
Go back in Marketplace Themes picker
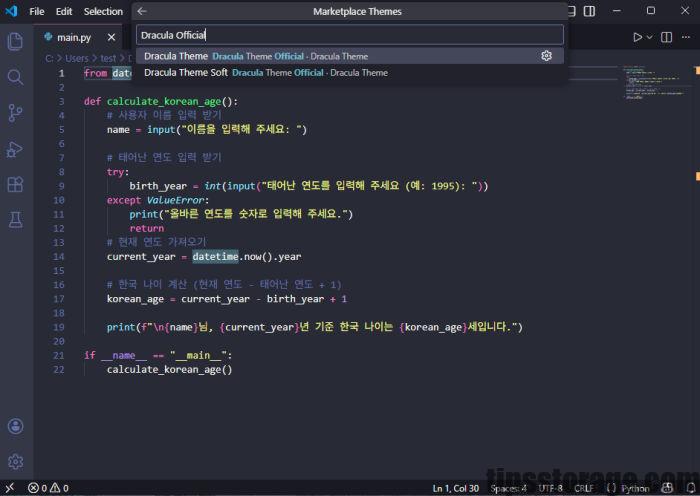(142, 11)
